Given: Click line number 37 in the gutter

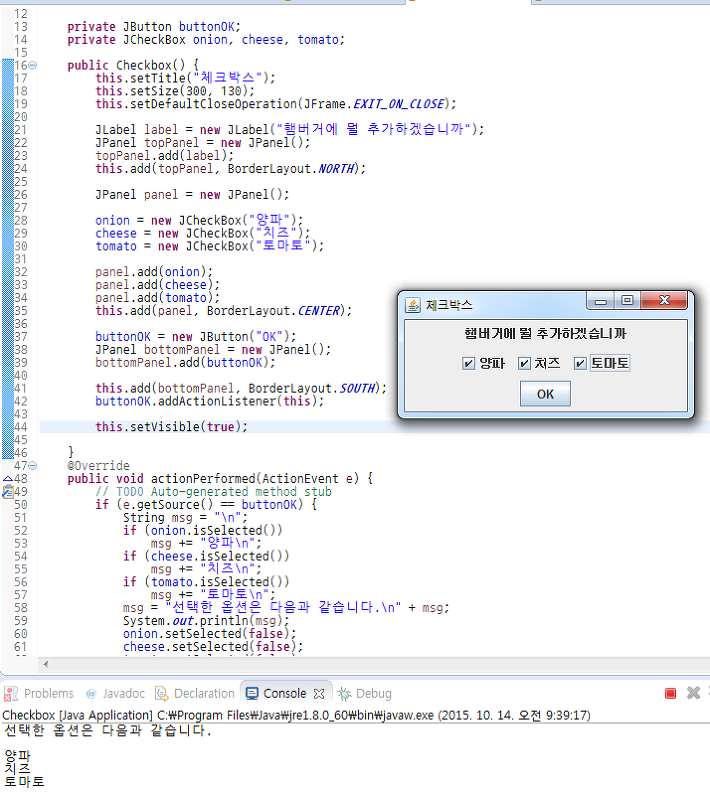Looking at the screenshot, I should pos(21,337).
